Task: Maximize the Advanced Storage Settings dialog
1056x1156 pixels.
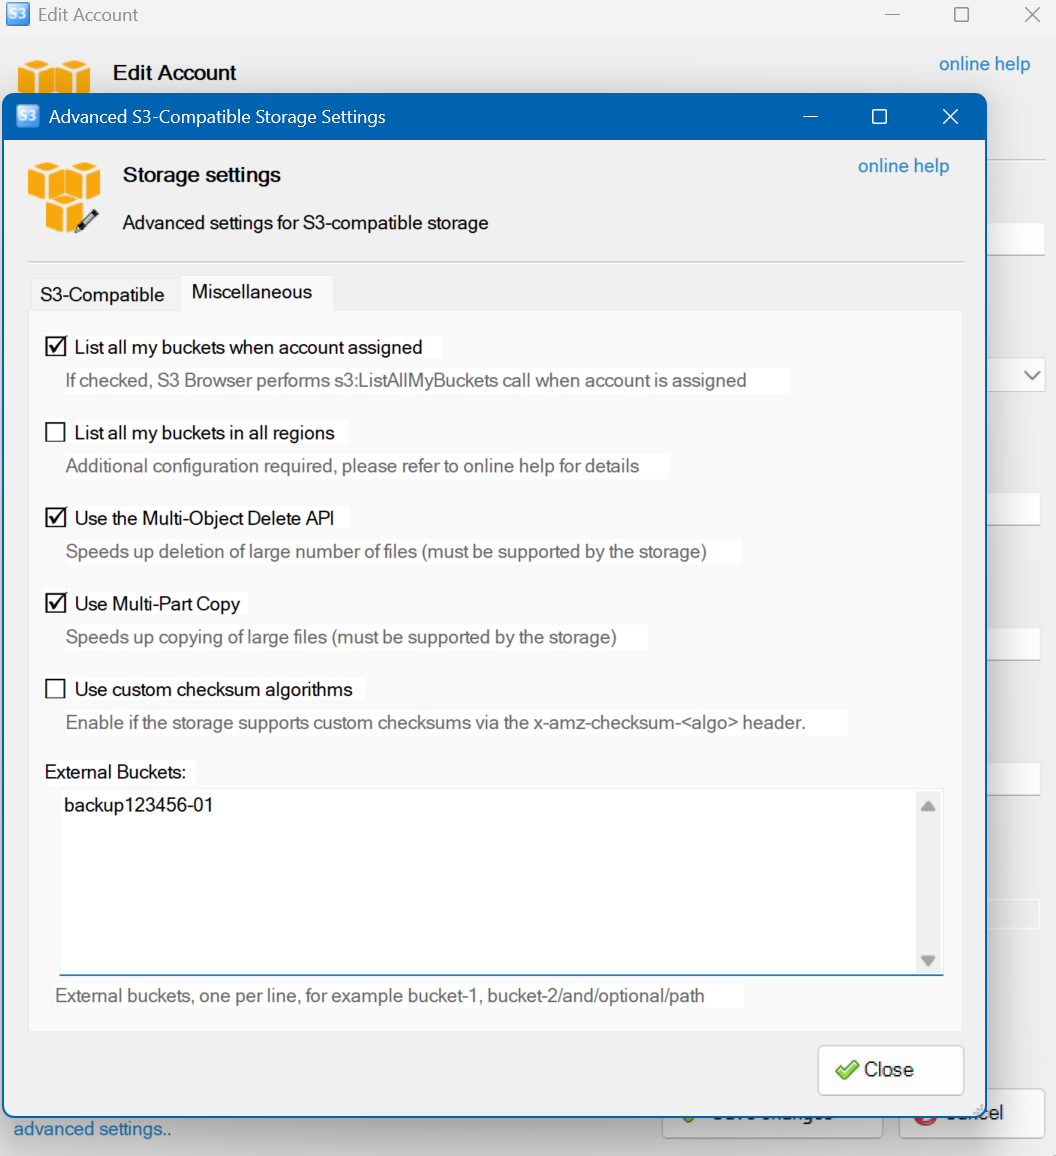Action: pos(879,117)
